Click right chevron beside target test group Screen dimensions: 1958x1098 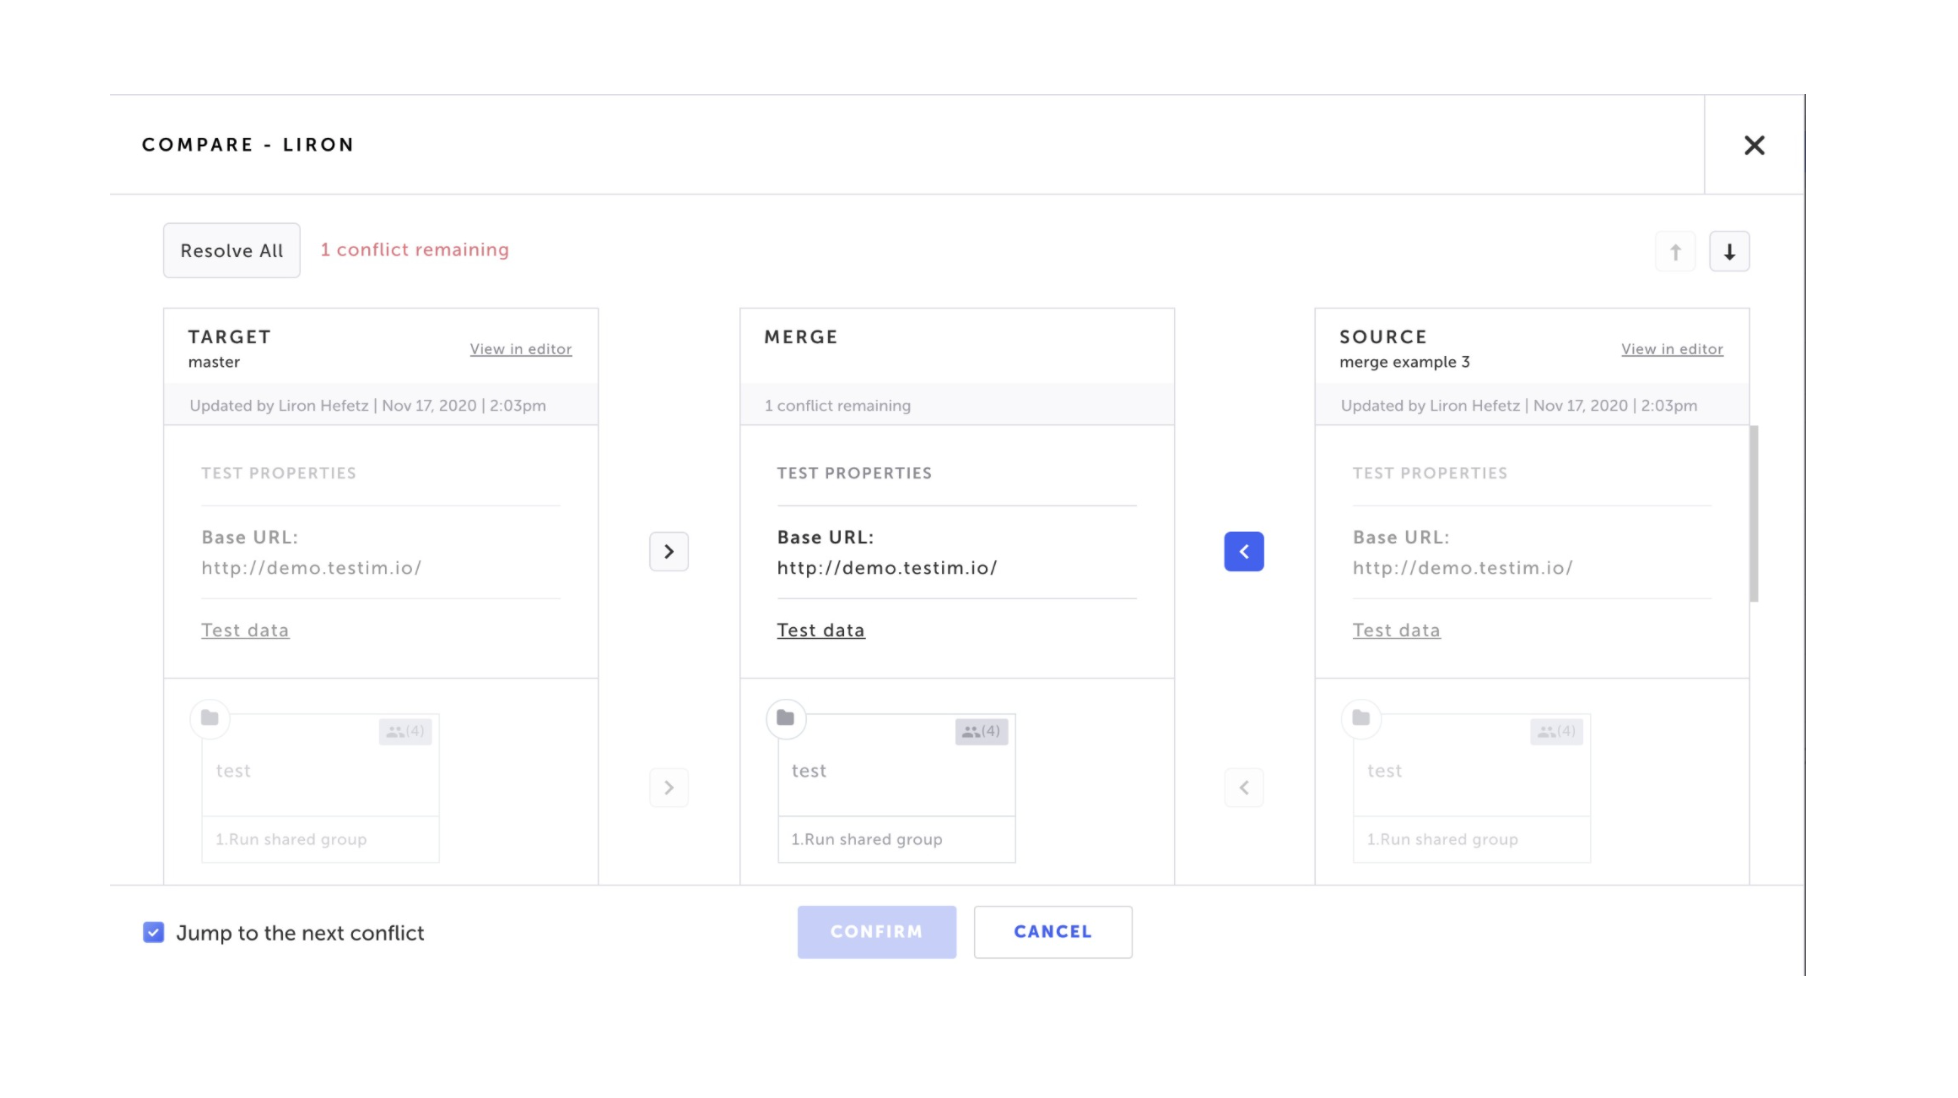(x=669, y=788)
